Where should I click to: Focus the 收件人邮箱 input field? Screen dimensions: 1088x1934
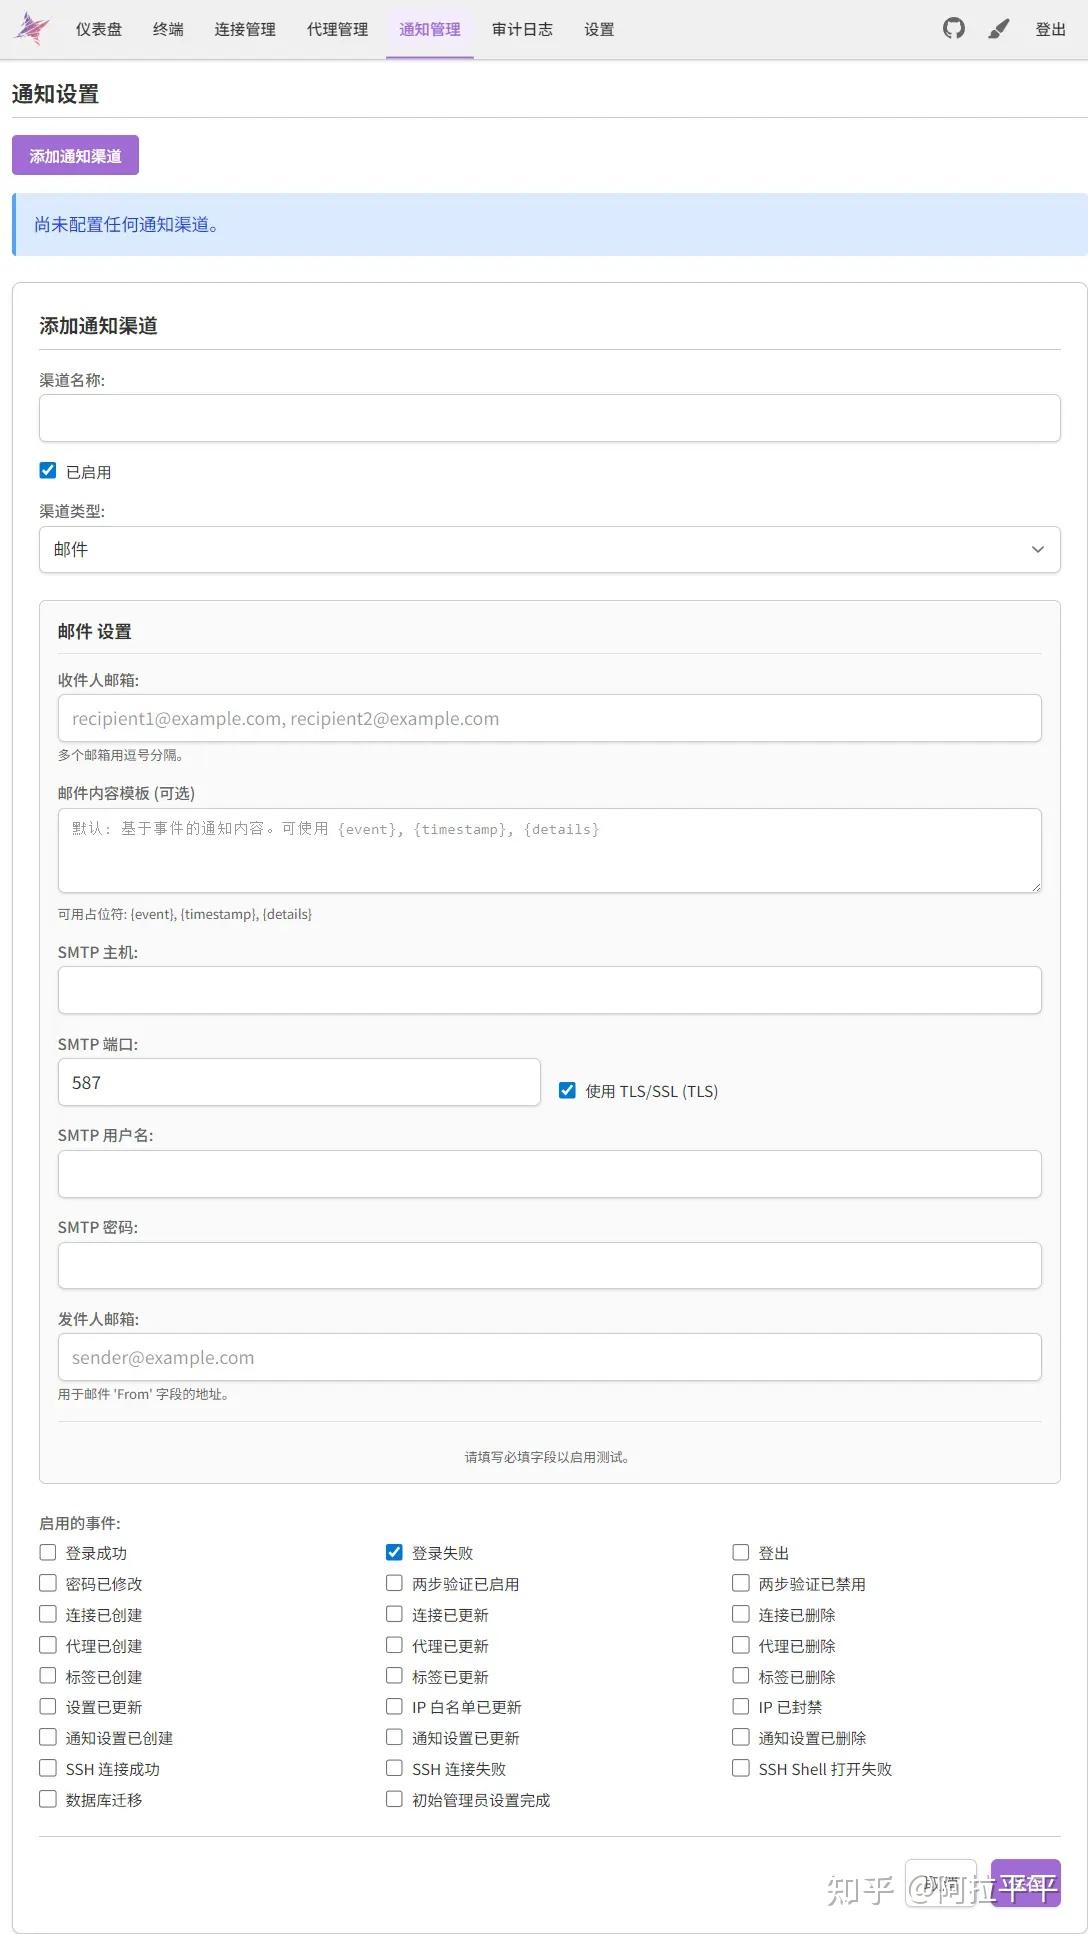pos(549,718)
